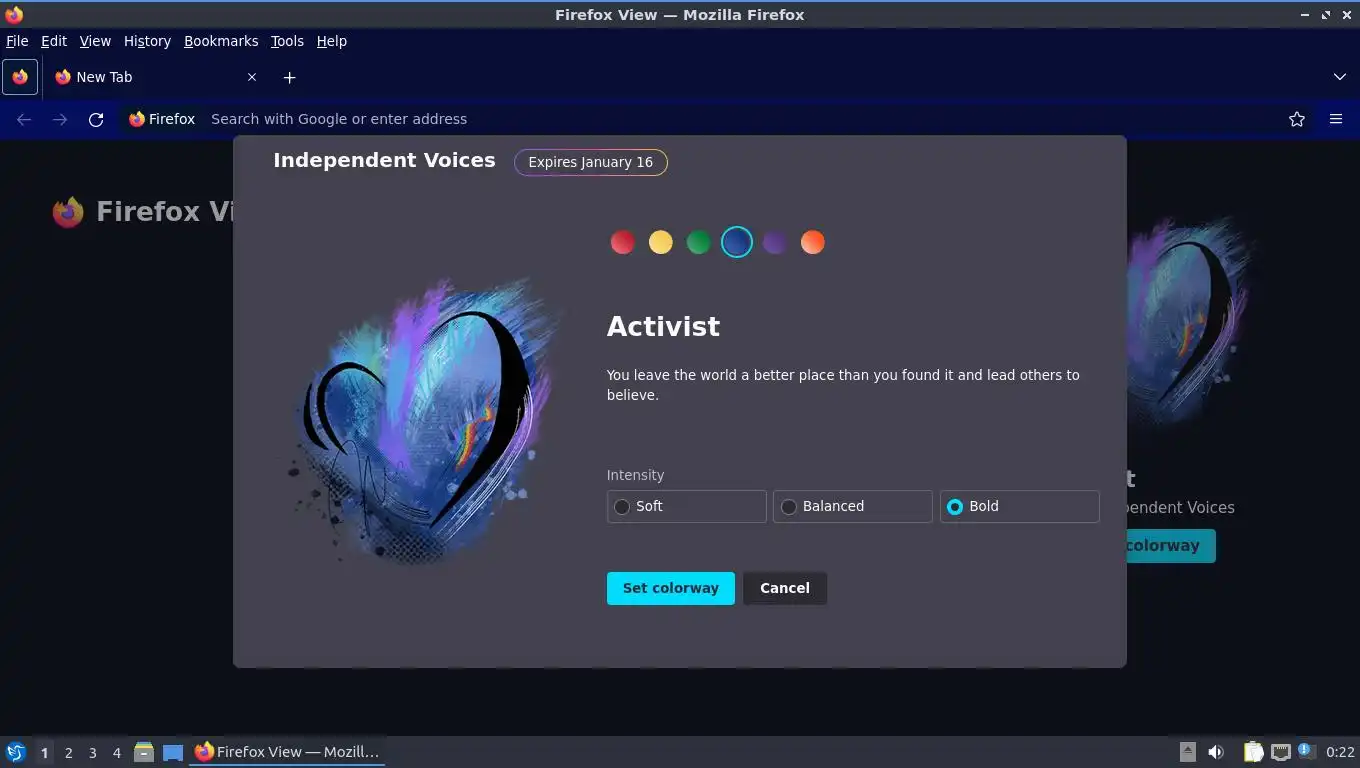Open the Help menu
The image size is (1360, 768).
point(332,41)
